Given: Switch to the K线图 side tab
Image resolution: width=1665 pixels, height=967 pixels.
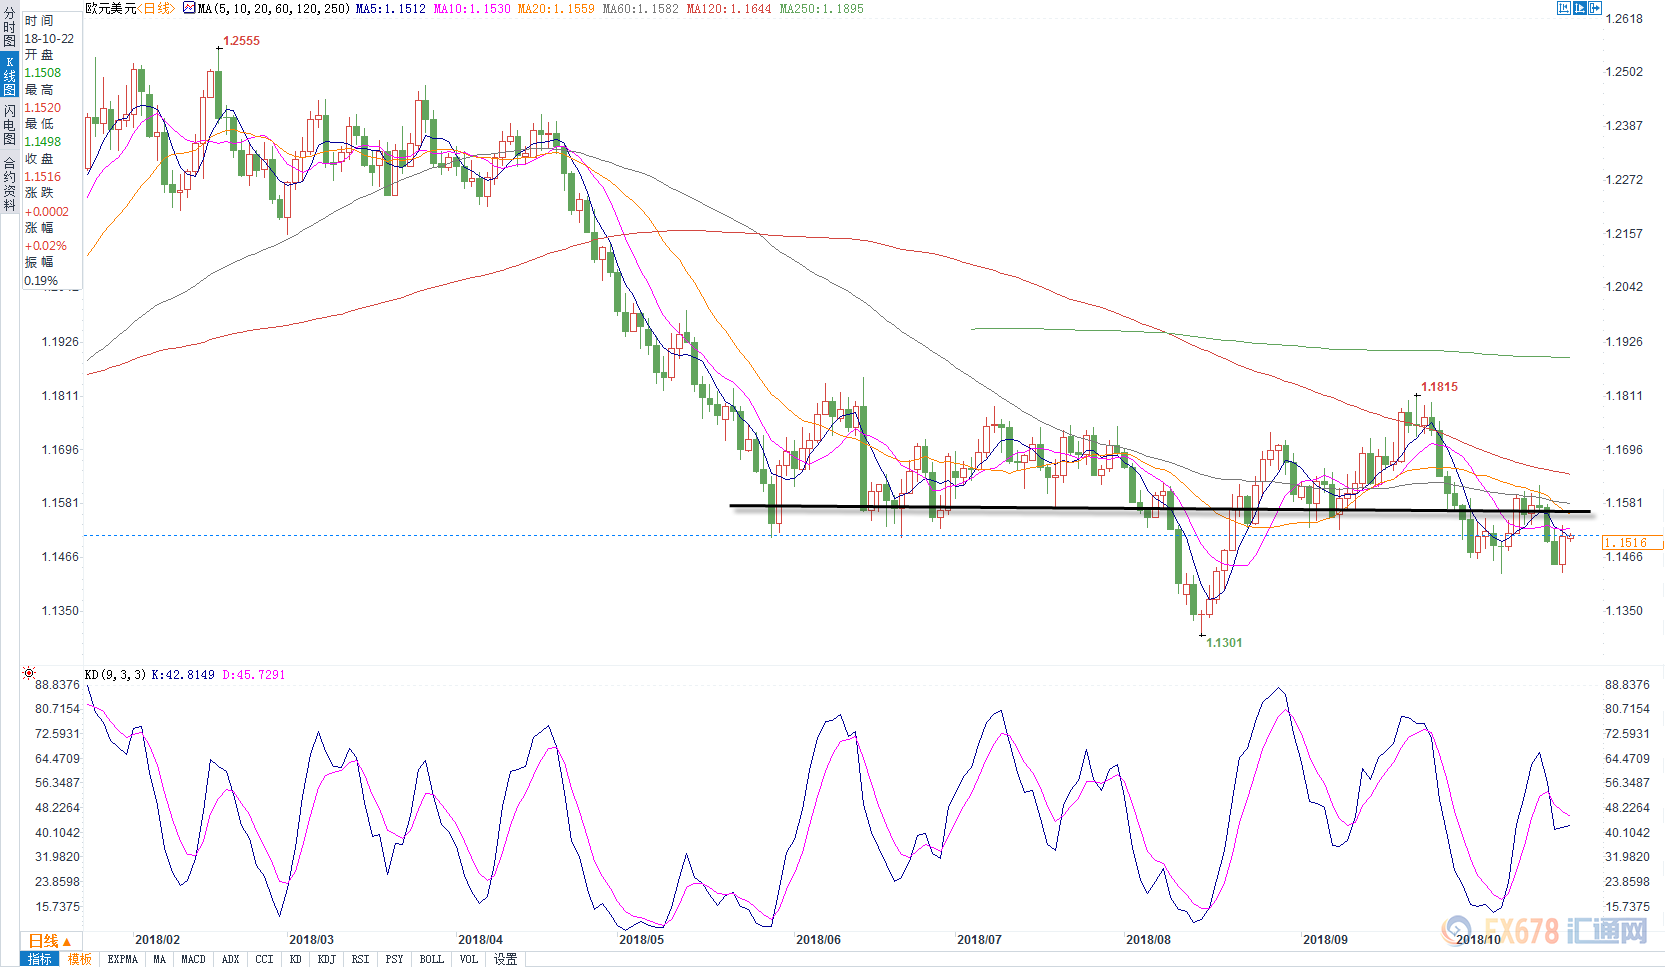Looking at the screenshot, I should coord(9,76).
